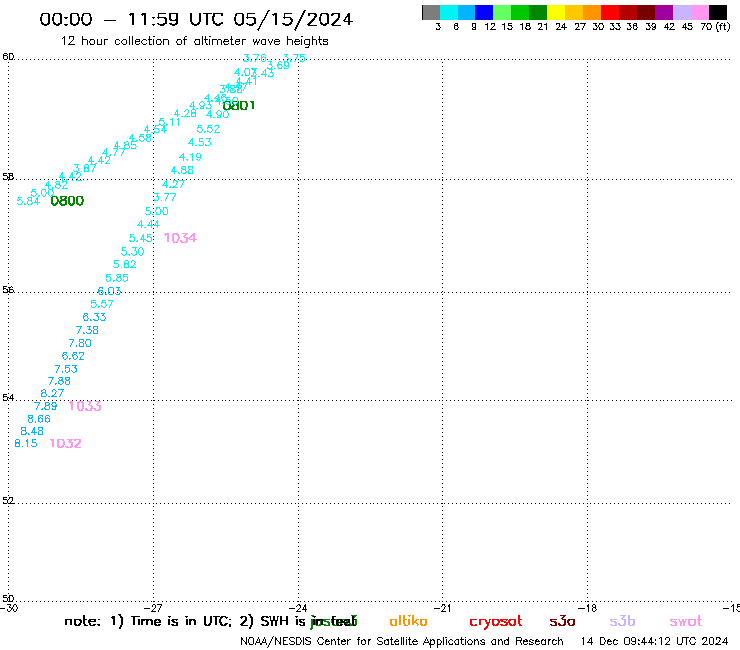The image size is (740, 650).
Task: Click the green time stamp '0801'
Action: click(239, 106)
